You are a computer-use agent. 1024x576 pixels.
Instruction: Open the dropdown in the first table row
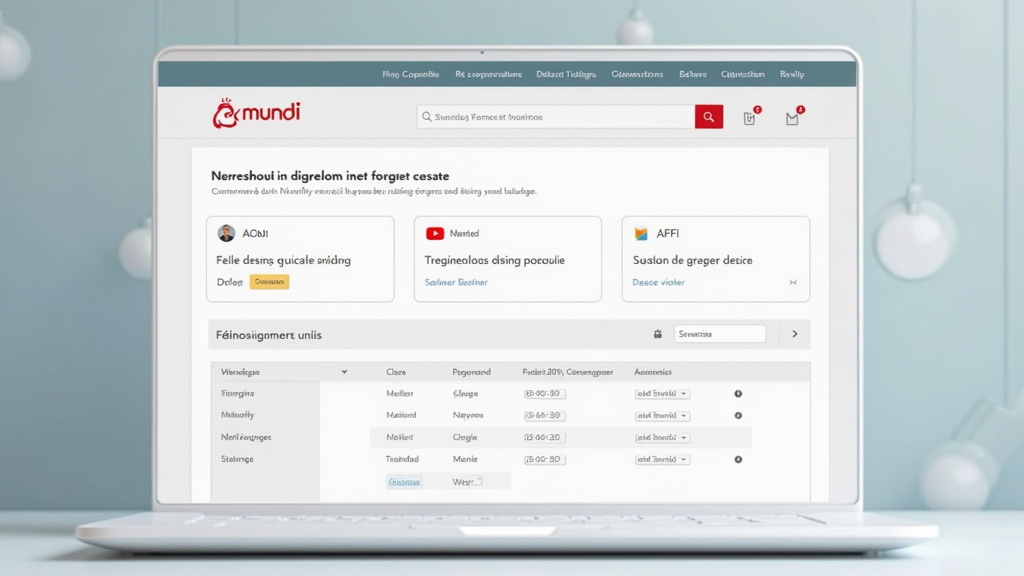(662, 394)
